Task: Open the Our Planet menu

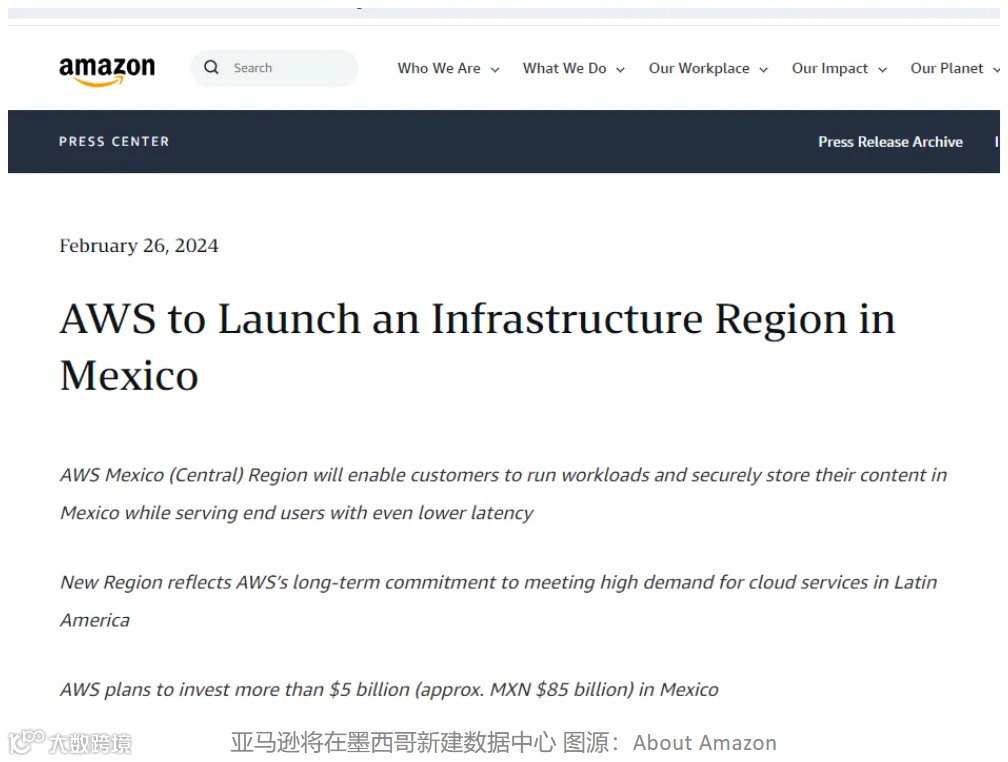Action: 946,68
